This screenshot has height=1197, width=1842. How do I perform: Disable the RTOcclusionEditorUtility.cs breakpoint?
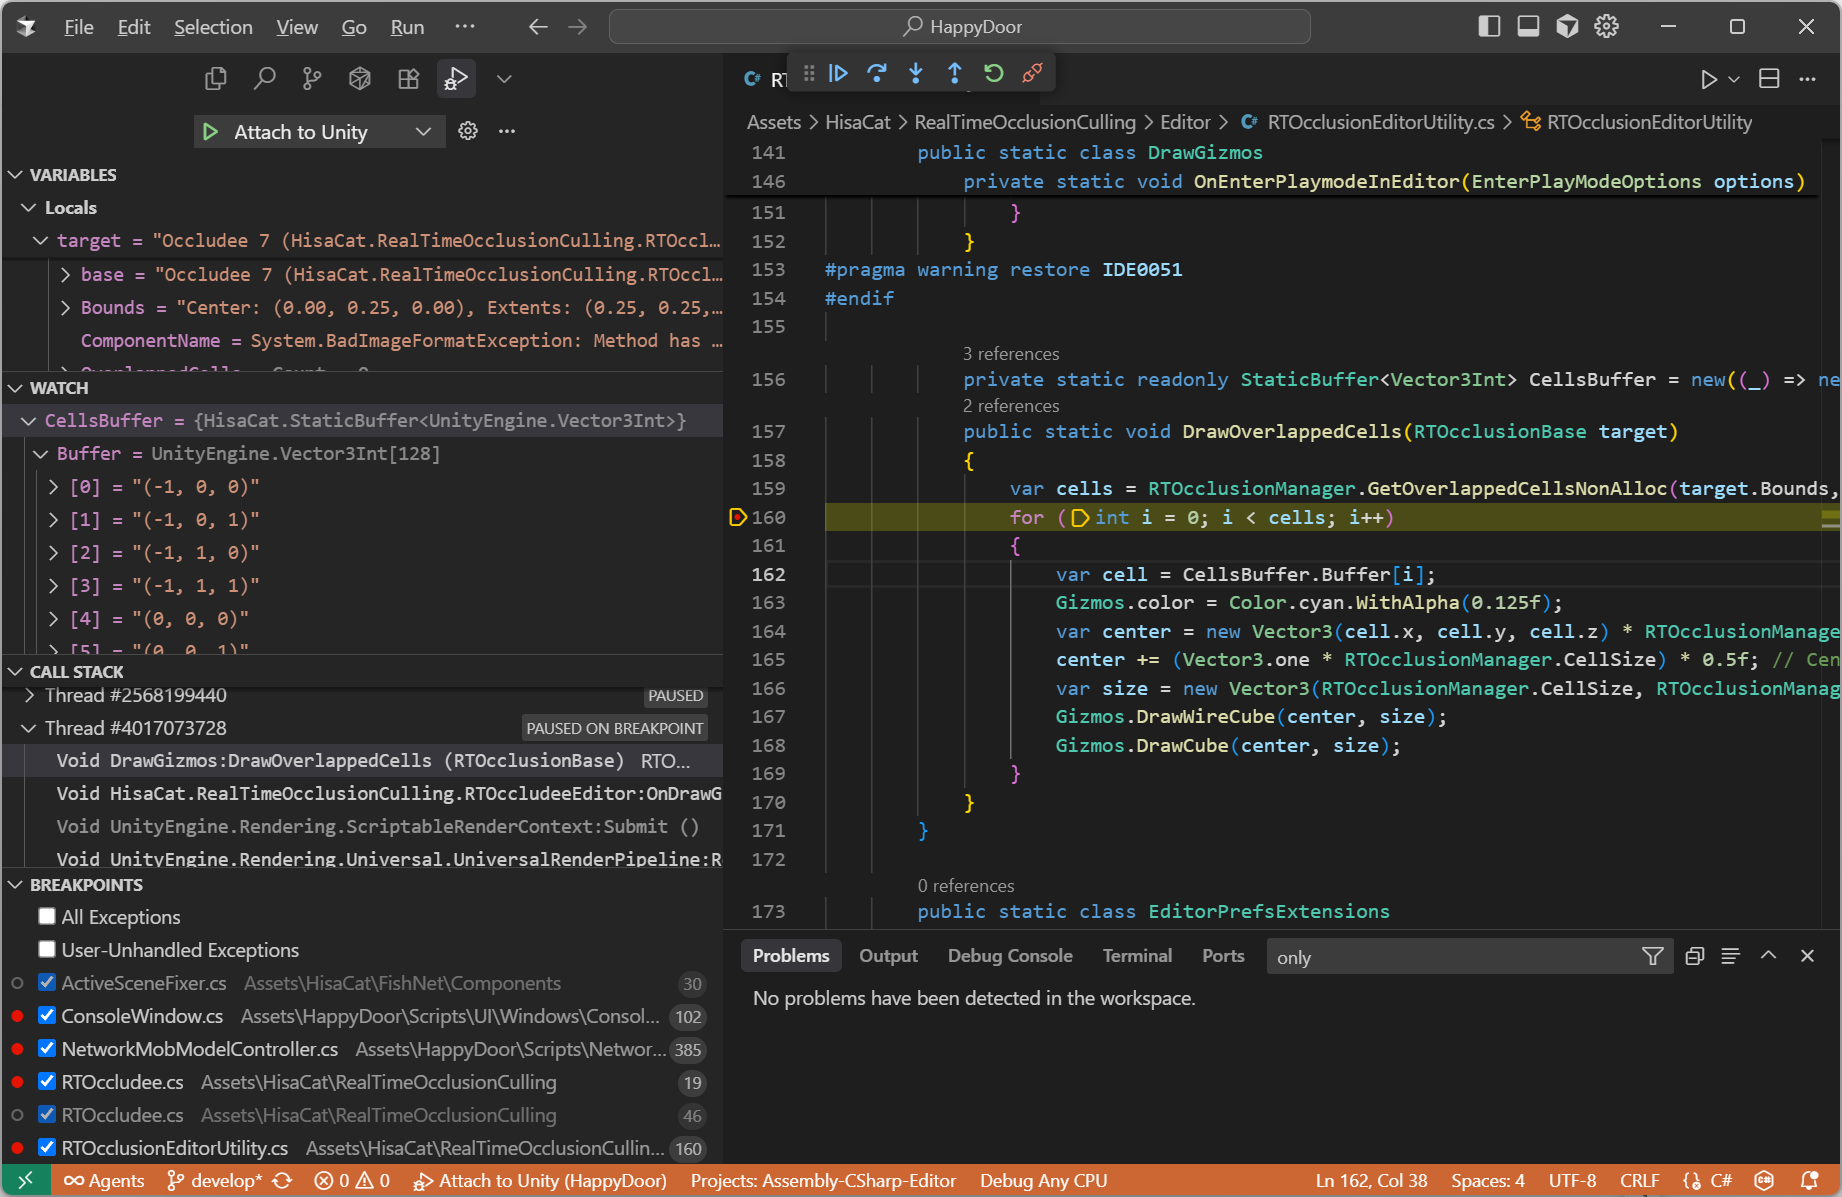[47, 1148]
